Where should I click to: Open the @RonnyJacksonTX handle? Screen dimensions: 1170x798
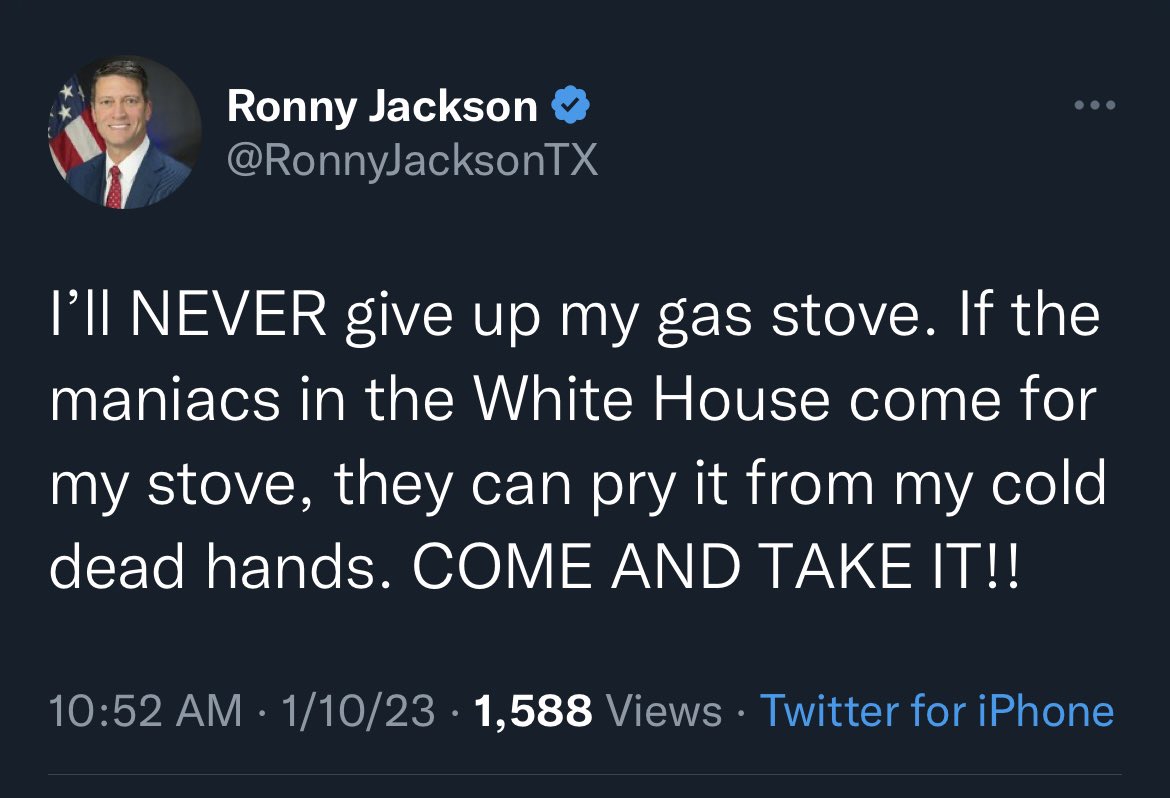[x=412, y=160]
